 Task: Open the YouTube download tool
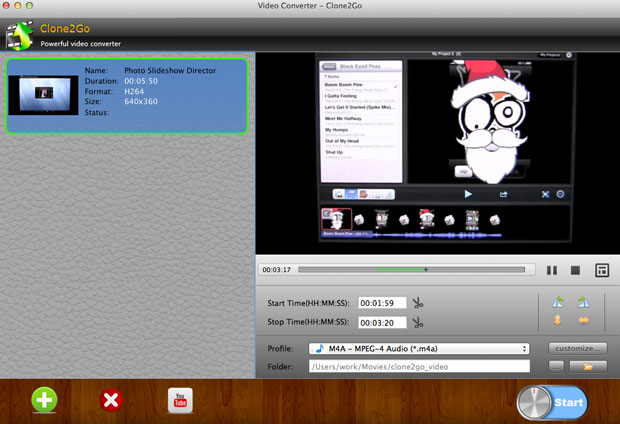click(x=180, y=401)
